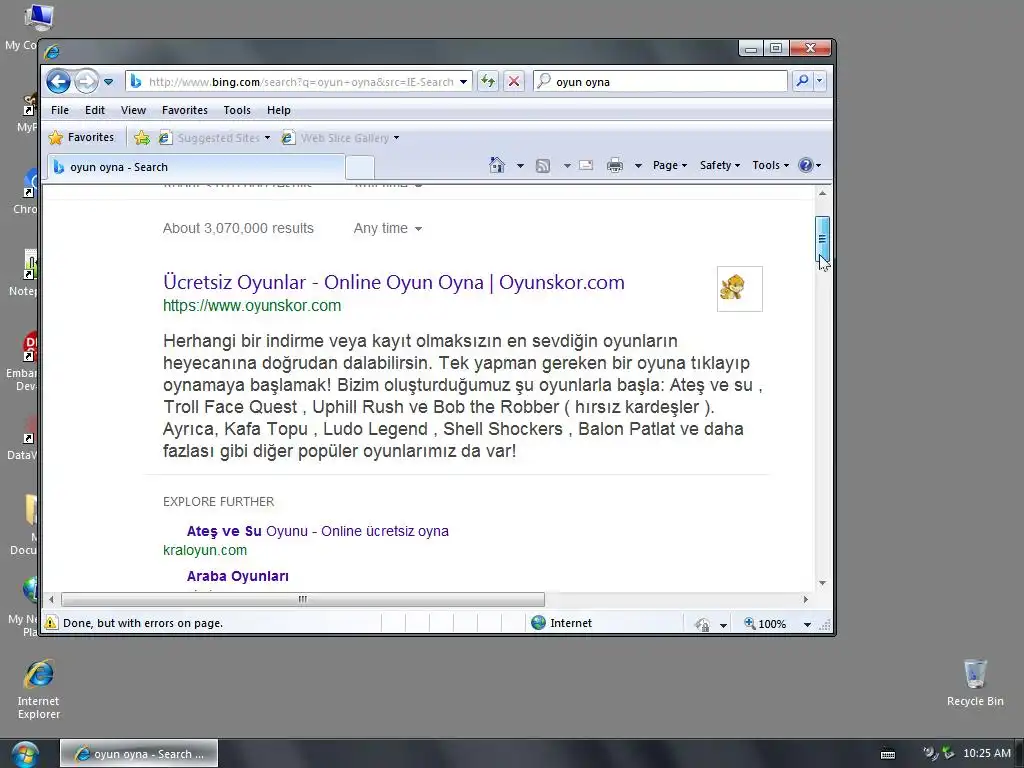
Task: Click the IE logo in window title bar
Action: click(x=52, y=51)
